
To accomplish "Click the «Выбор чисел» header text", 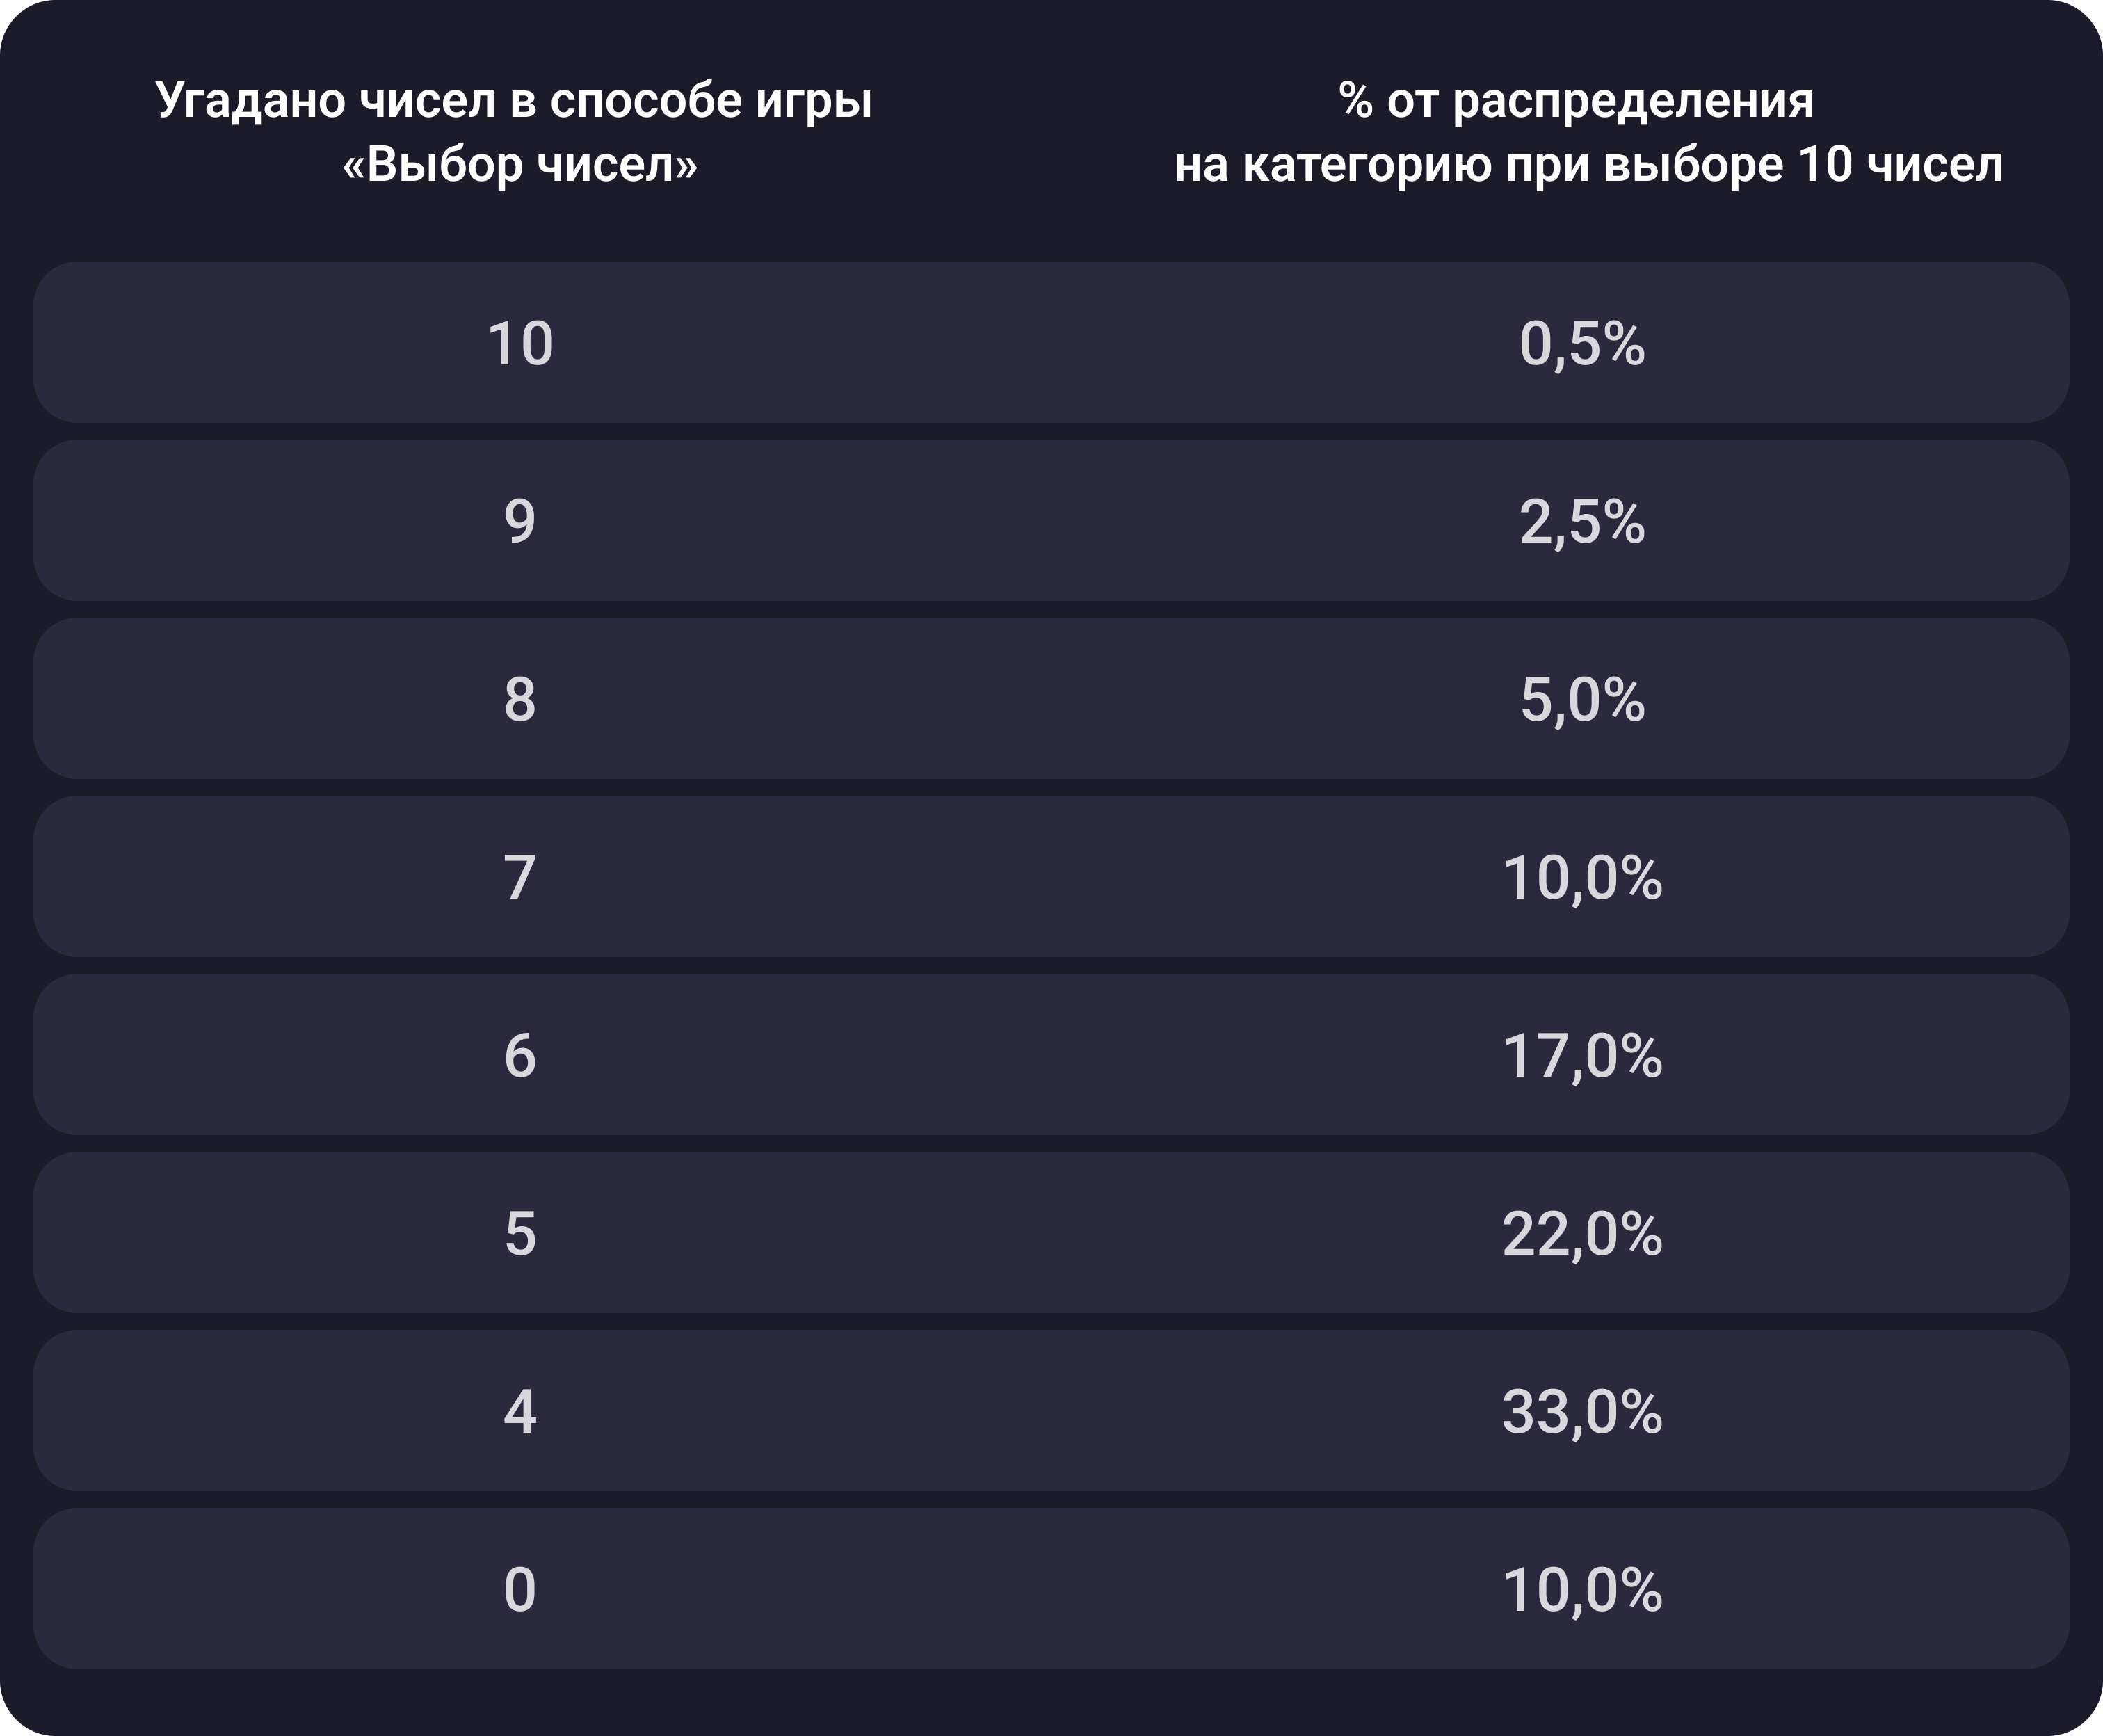I will click(519, 165).
